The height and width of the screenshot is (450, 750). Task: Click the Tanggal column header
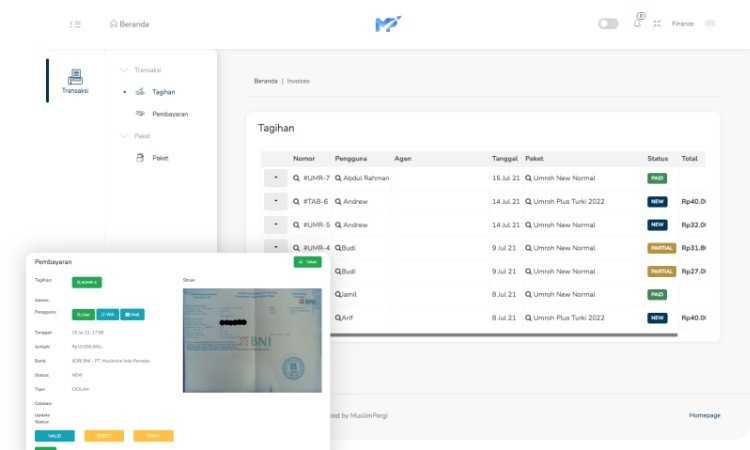[x=505, y=158]
